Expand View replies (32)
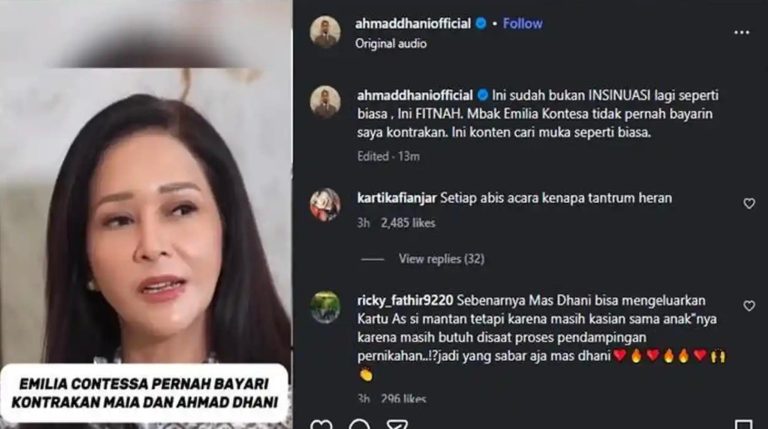This screenshot has width=768, height=429. tap(441, 259)
